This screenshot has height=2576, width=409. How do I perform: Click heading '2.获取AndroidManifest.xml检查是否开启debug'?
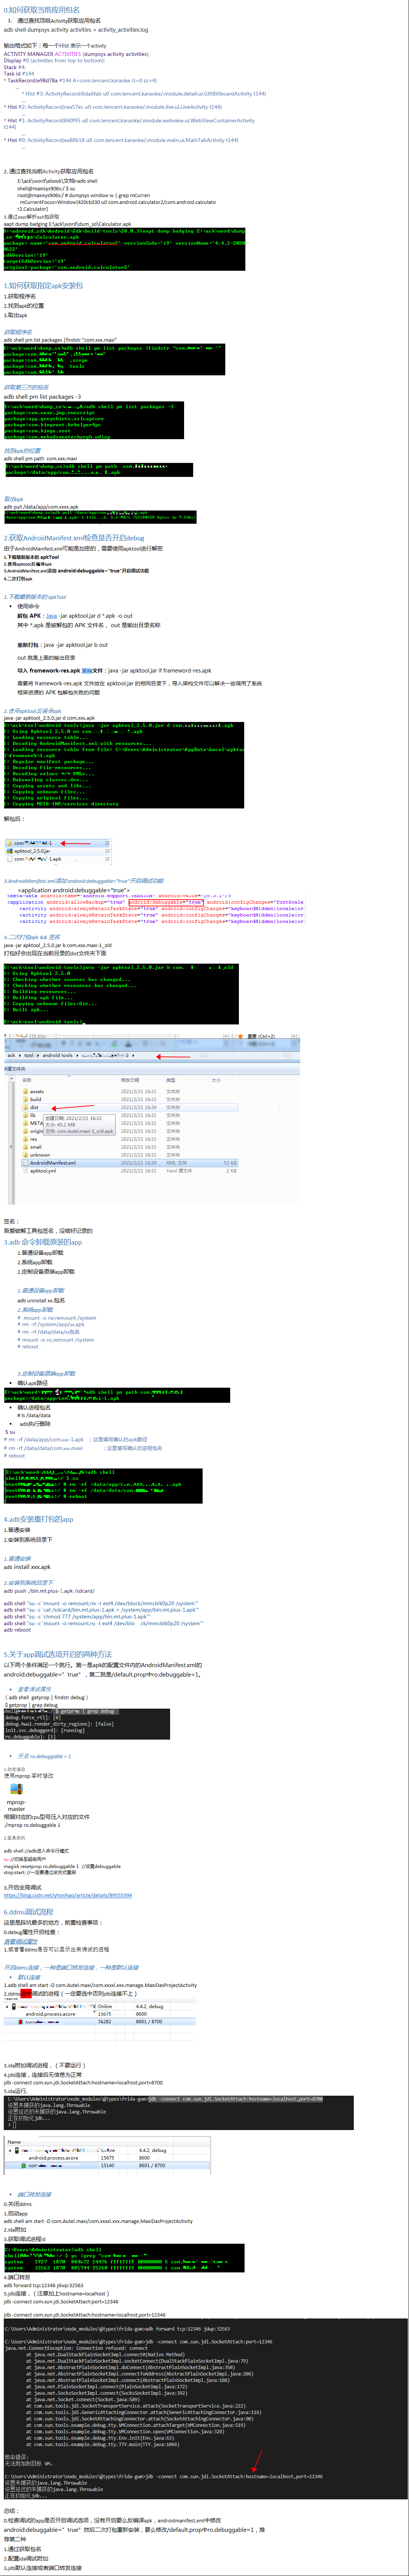pyautogui.click(x=74, y=538)
